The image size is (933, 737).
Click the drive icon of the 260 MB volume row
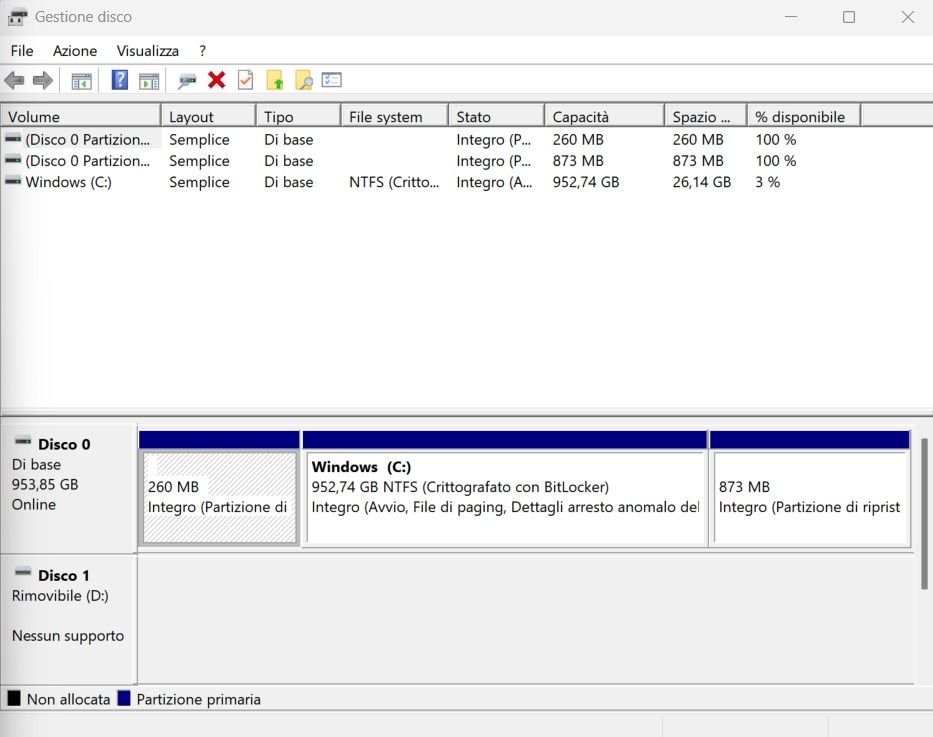(13, 139)
